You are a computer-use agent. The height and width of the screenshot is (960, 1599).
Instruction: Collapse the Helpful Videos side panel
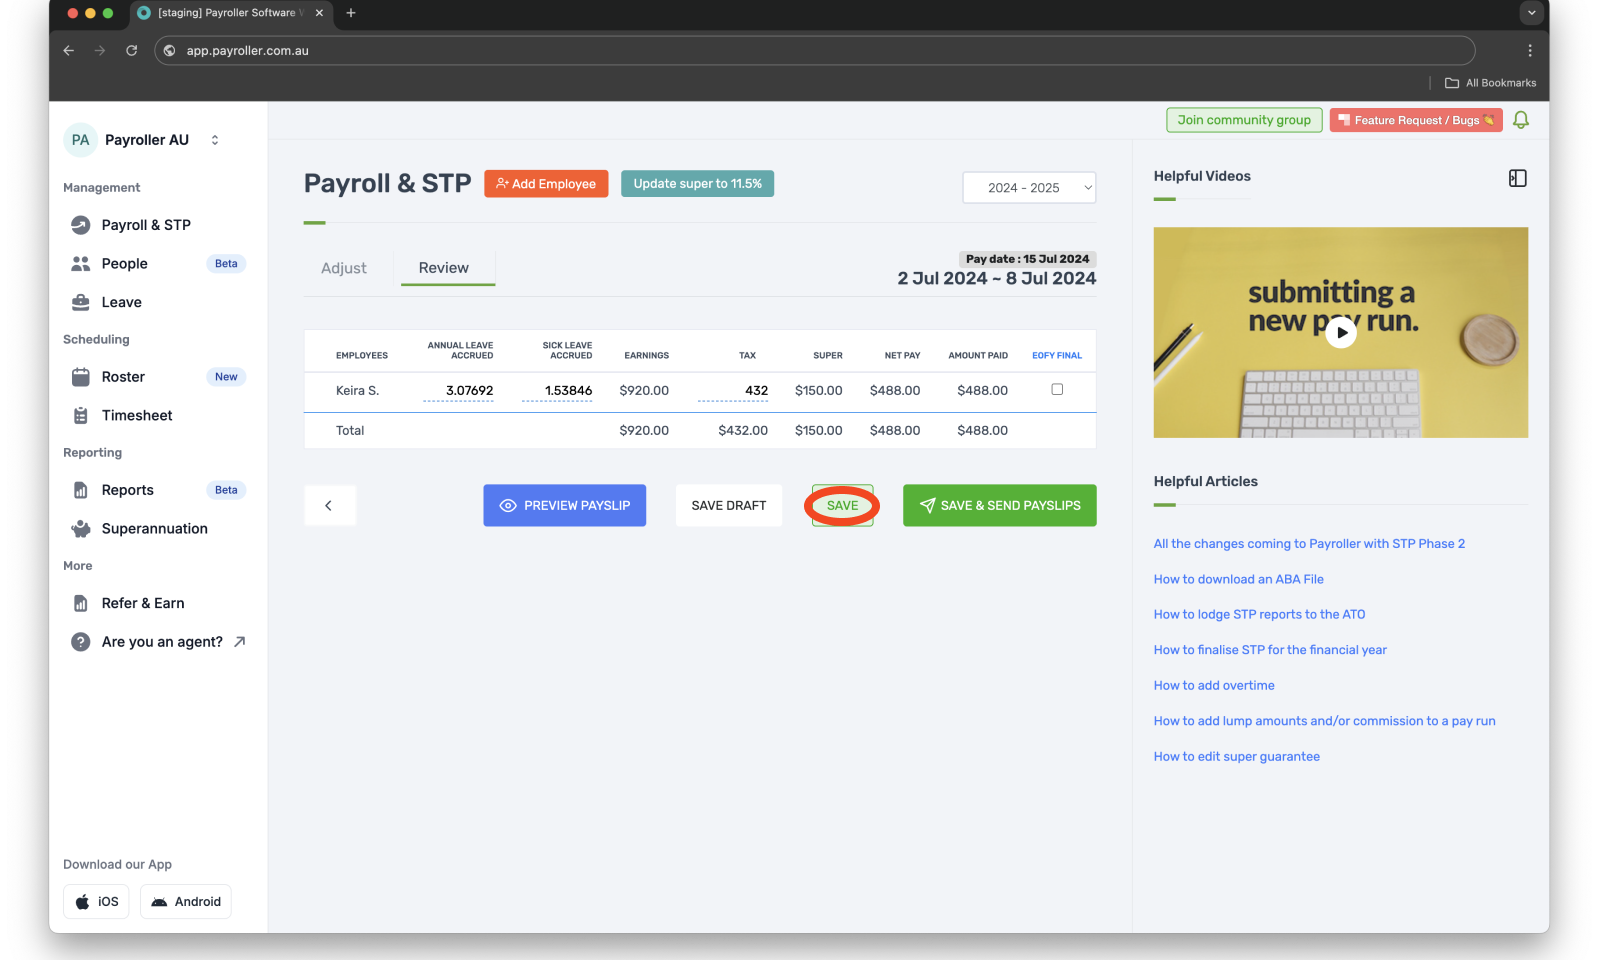coord(1517,178)
